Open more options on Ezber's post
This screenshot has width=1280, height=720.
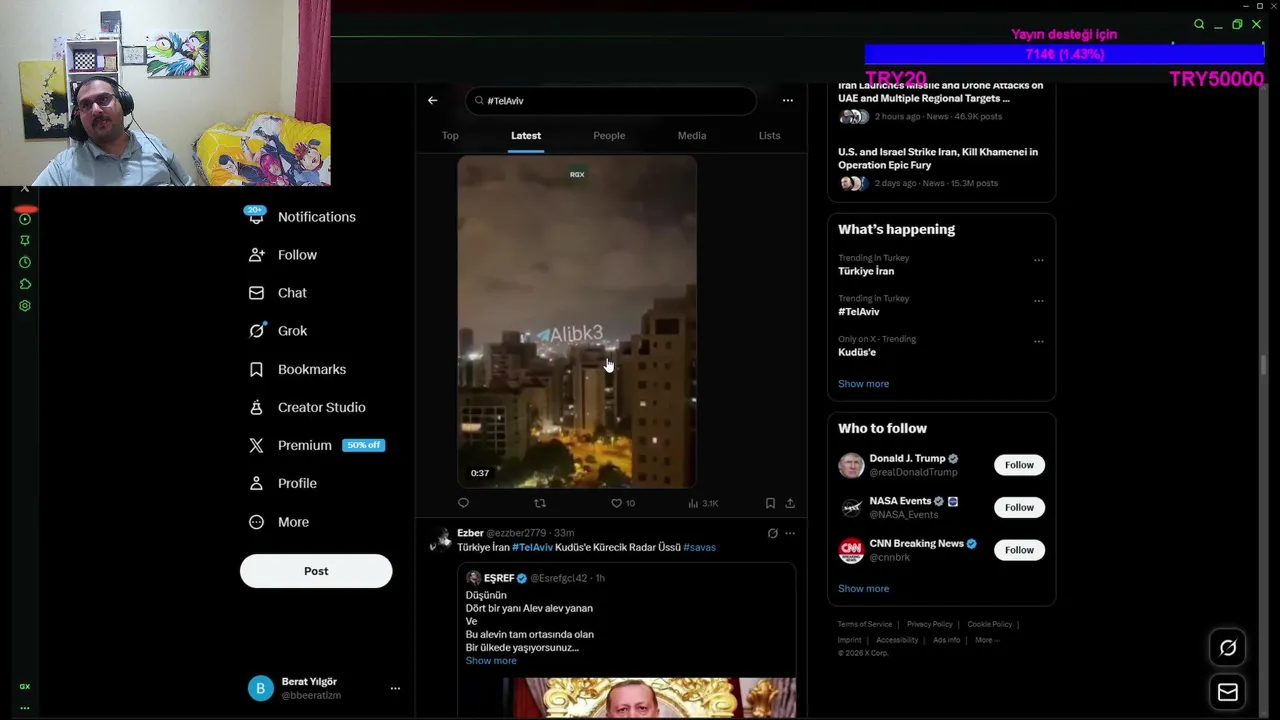point(790,533)
